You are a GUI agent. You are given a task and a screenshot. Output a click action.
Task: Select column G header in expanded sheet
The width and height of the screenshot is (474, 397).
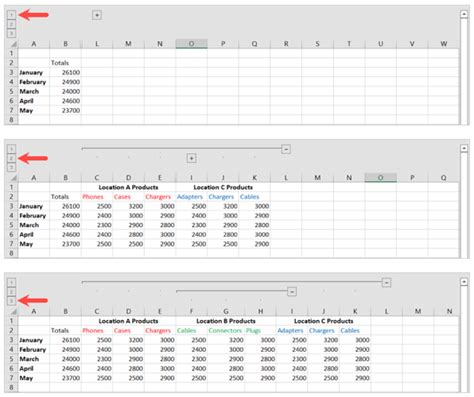(x=226, y=311)
